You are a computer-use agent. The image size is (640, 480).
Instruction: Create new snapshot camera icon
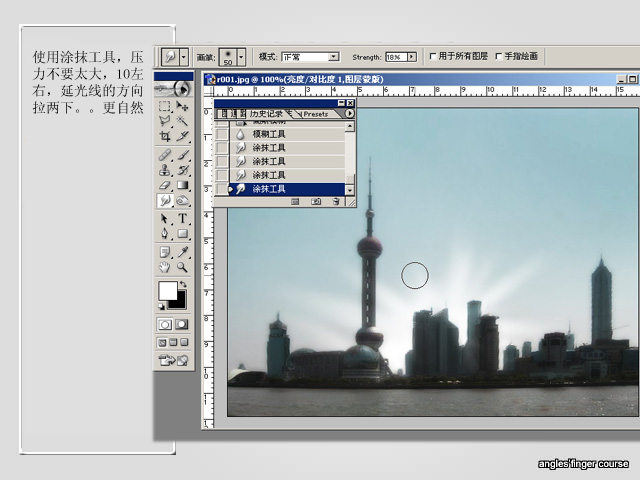pos(316,201)
